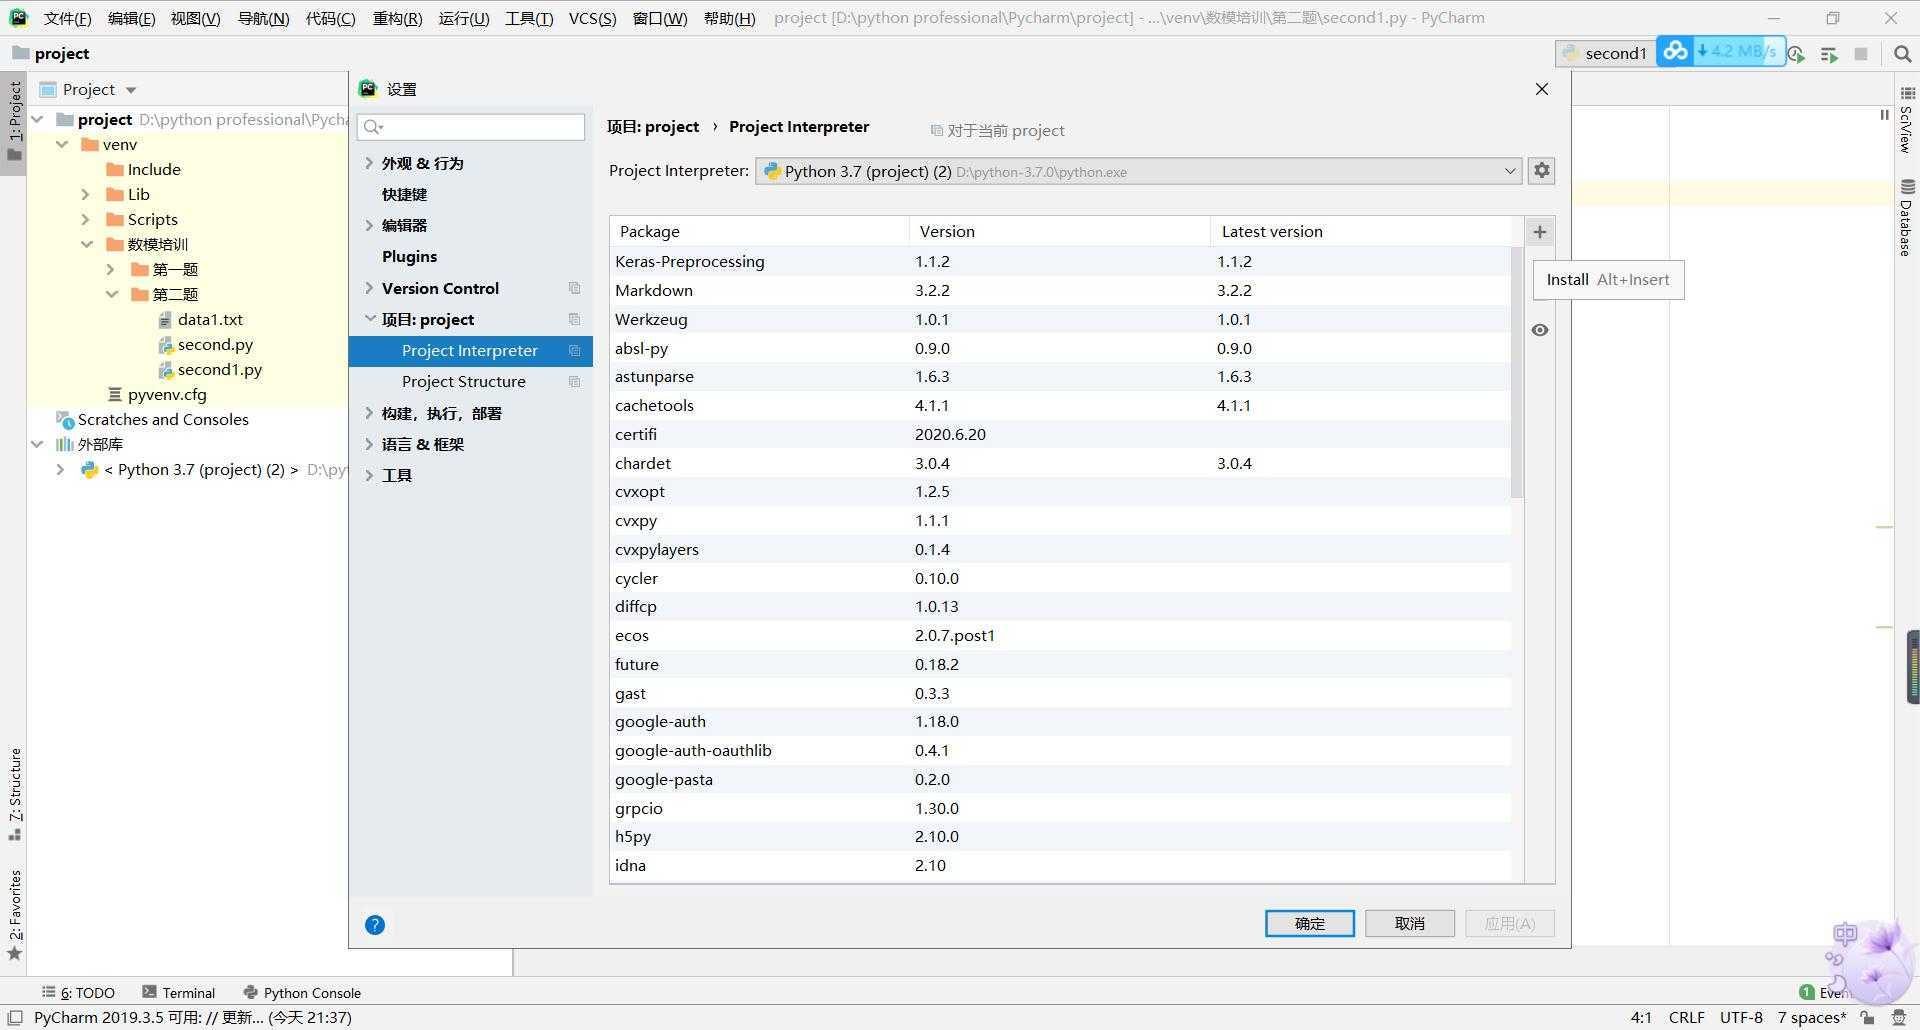Image resolution: width=1920 pixels, height=1030 pixels.
Task: Click the tool window toggle icon in status bar
Action: tap(15, 1017)
